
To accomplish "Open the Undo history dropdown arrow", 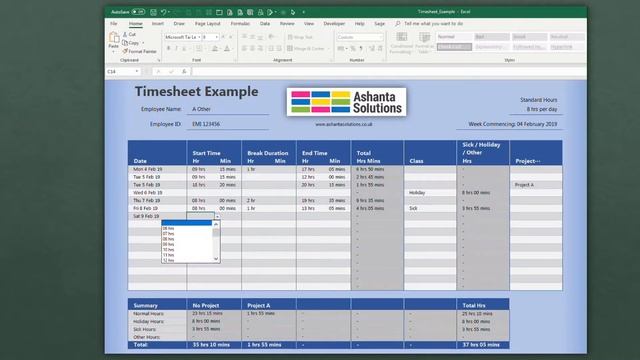I will 169,12.
